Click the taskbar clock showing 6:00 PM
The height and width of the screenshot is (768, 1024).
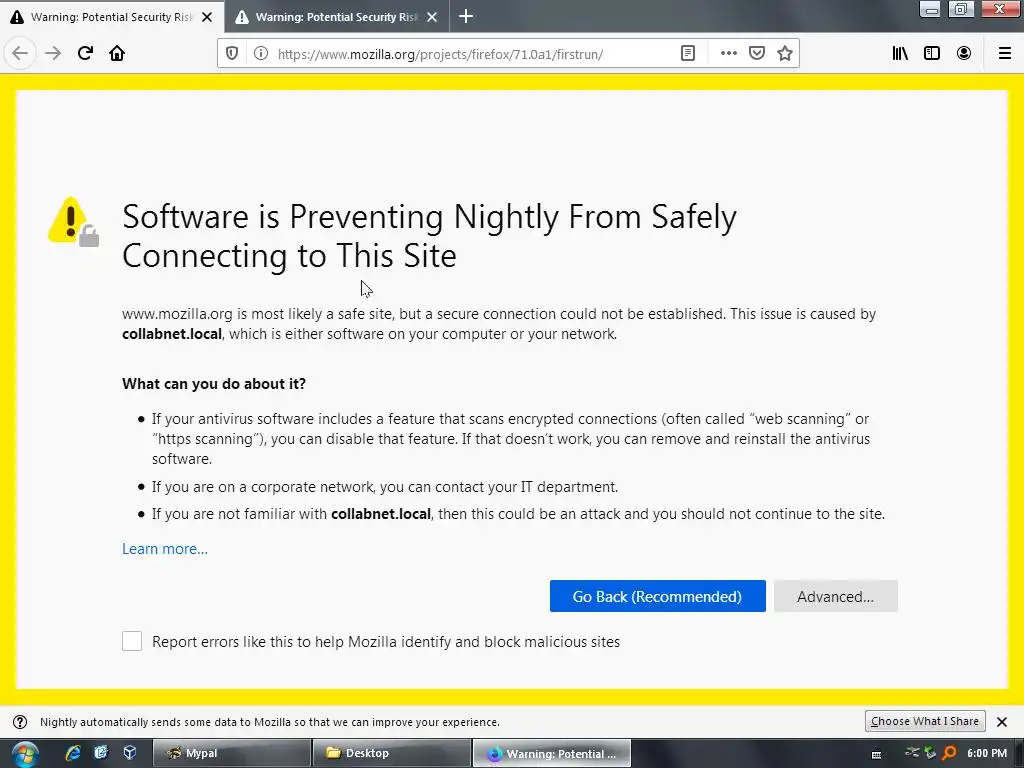click(987, 753)
